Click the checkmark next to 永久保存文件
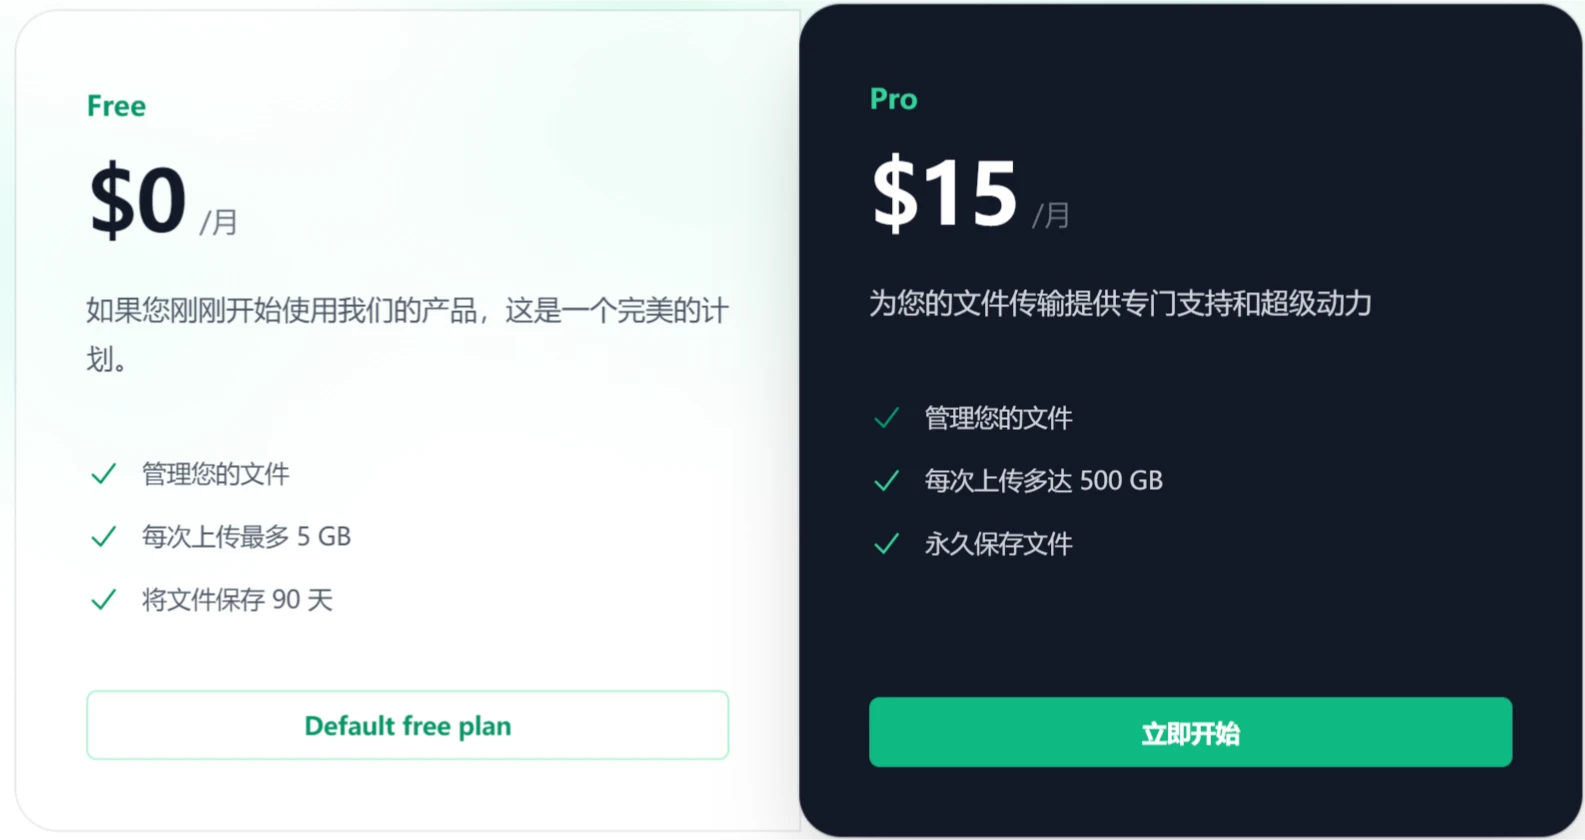The image size is (1585, 840). pos(886,544)
